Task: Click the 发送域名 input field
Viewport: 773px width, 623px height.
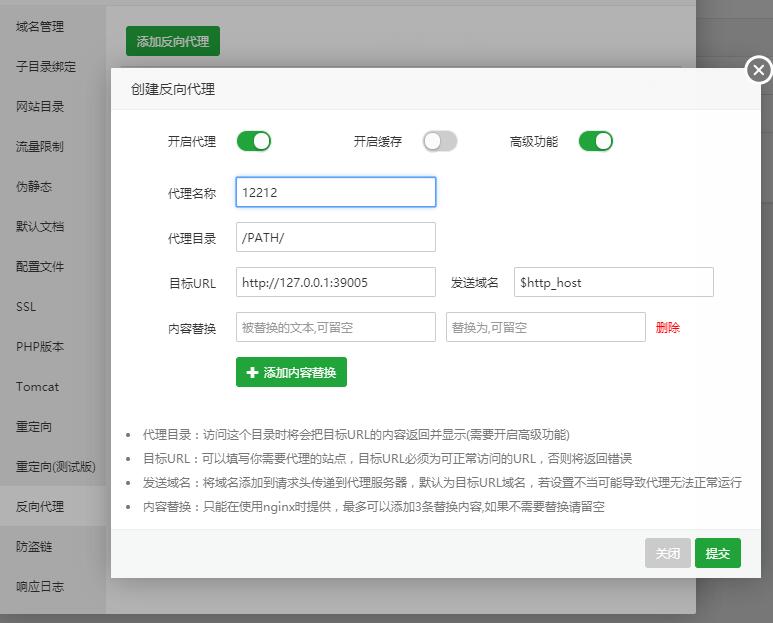Action: click(x=613, y=282)
